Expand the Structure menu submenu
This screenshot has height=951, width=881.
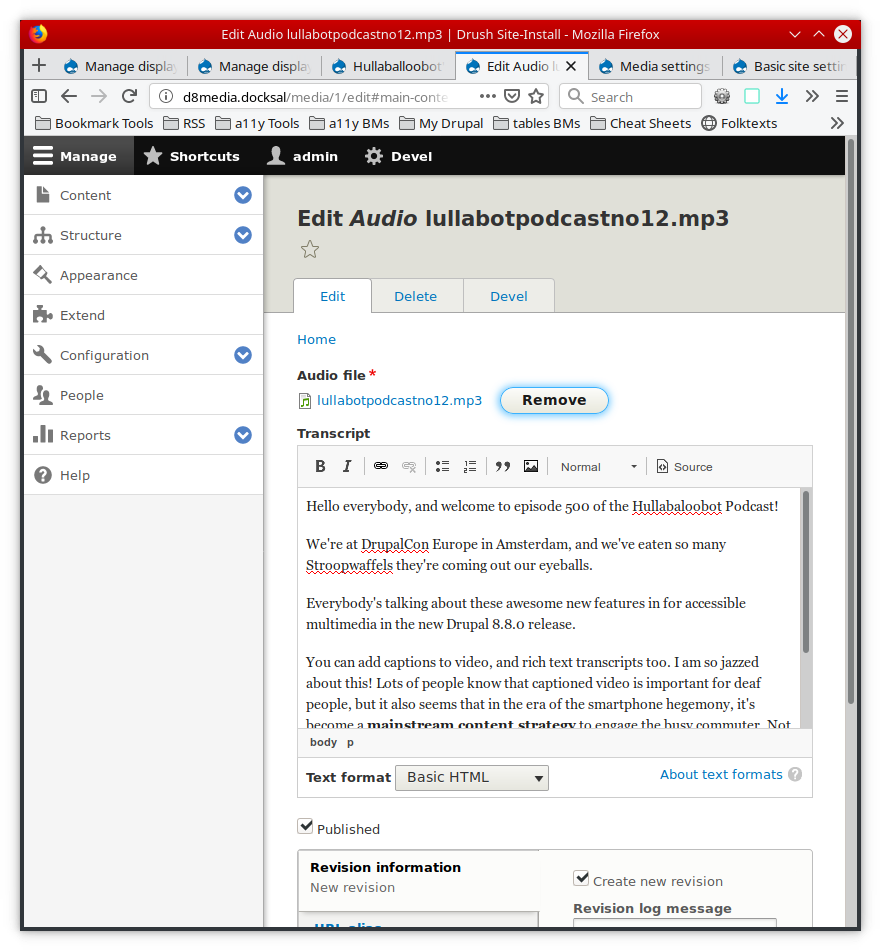pos(243,235)
